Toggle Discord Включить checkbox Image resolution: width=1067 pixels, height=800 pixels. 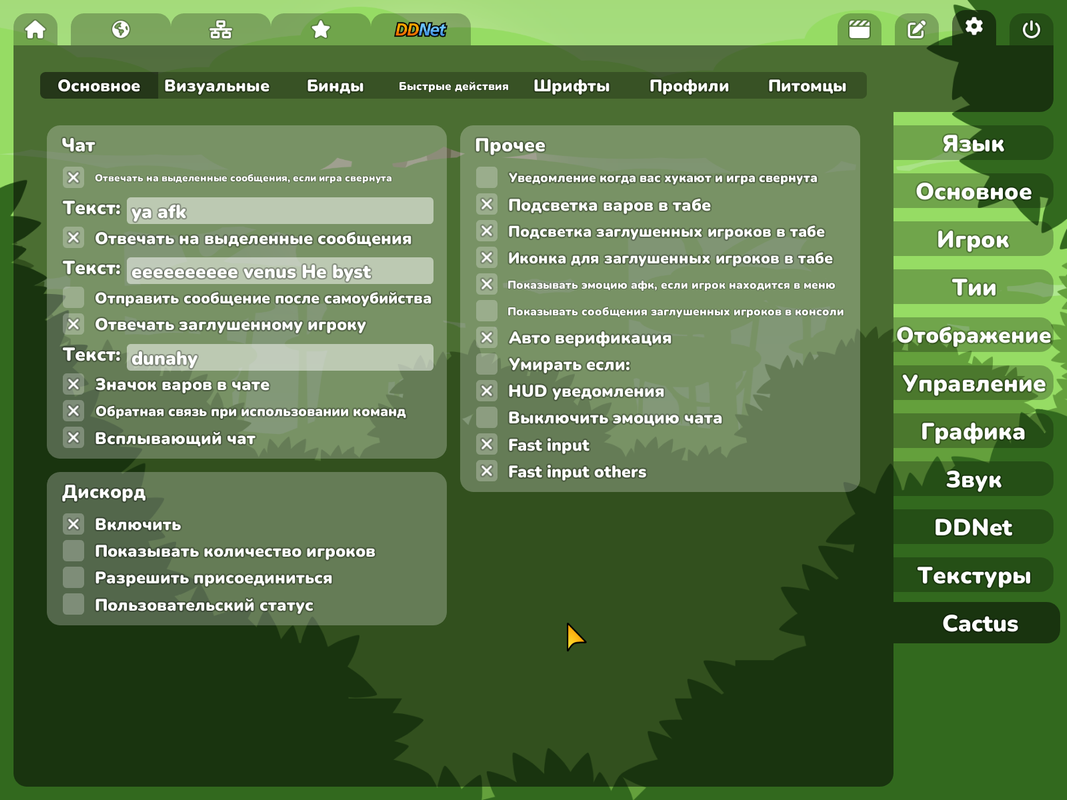(73, 524)
